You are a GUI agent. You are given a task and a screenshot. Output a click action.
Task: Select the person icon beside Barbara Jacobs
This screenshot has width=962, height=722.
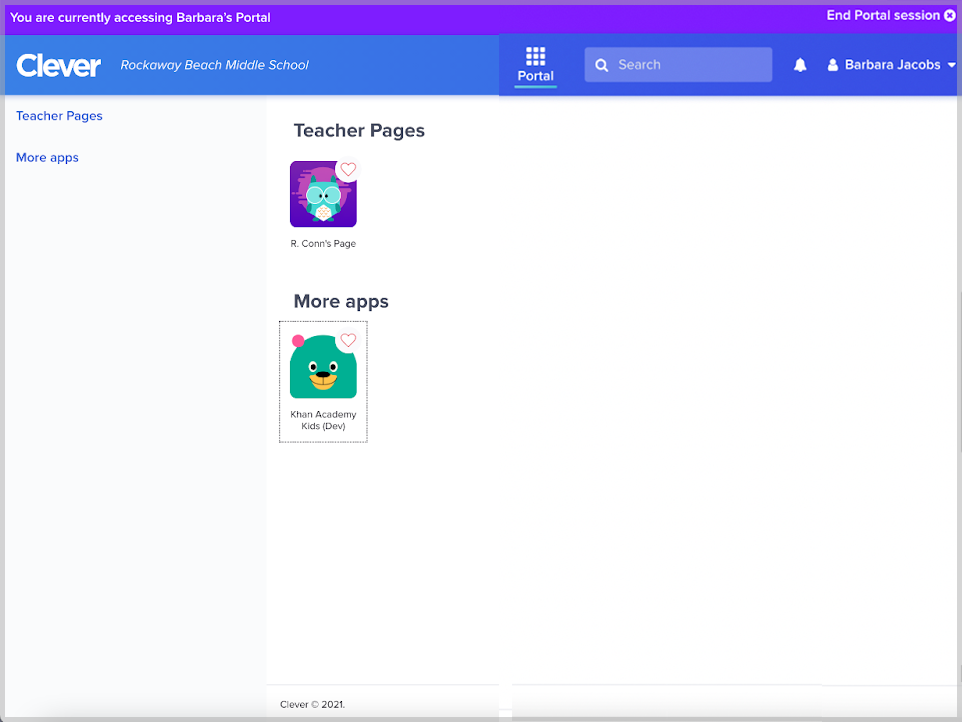[833, 64]
